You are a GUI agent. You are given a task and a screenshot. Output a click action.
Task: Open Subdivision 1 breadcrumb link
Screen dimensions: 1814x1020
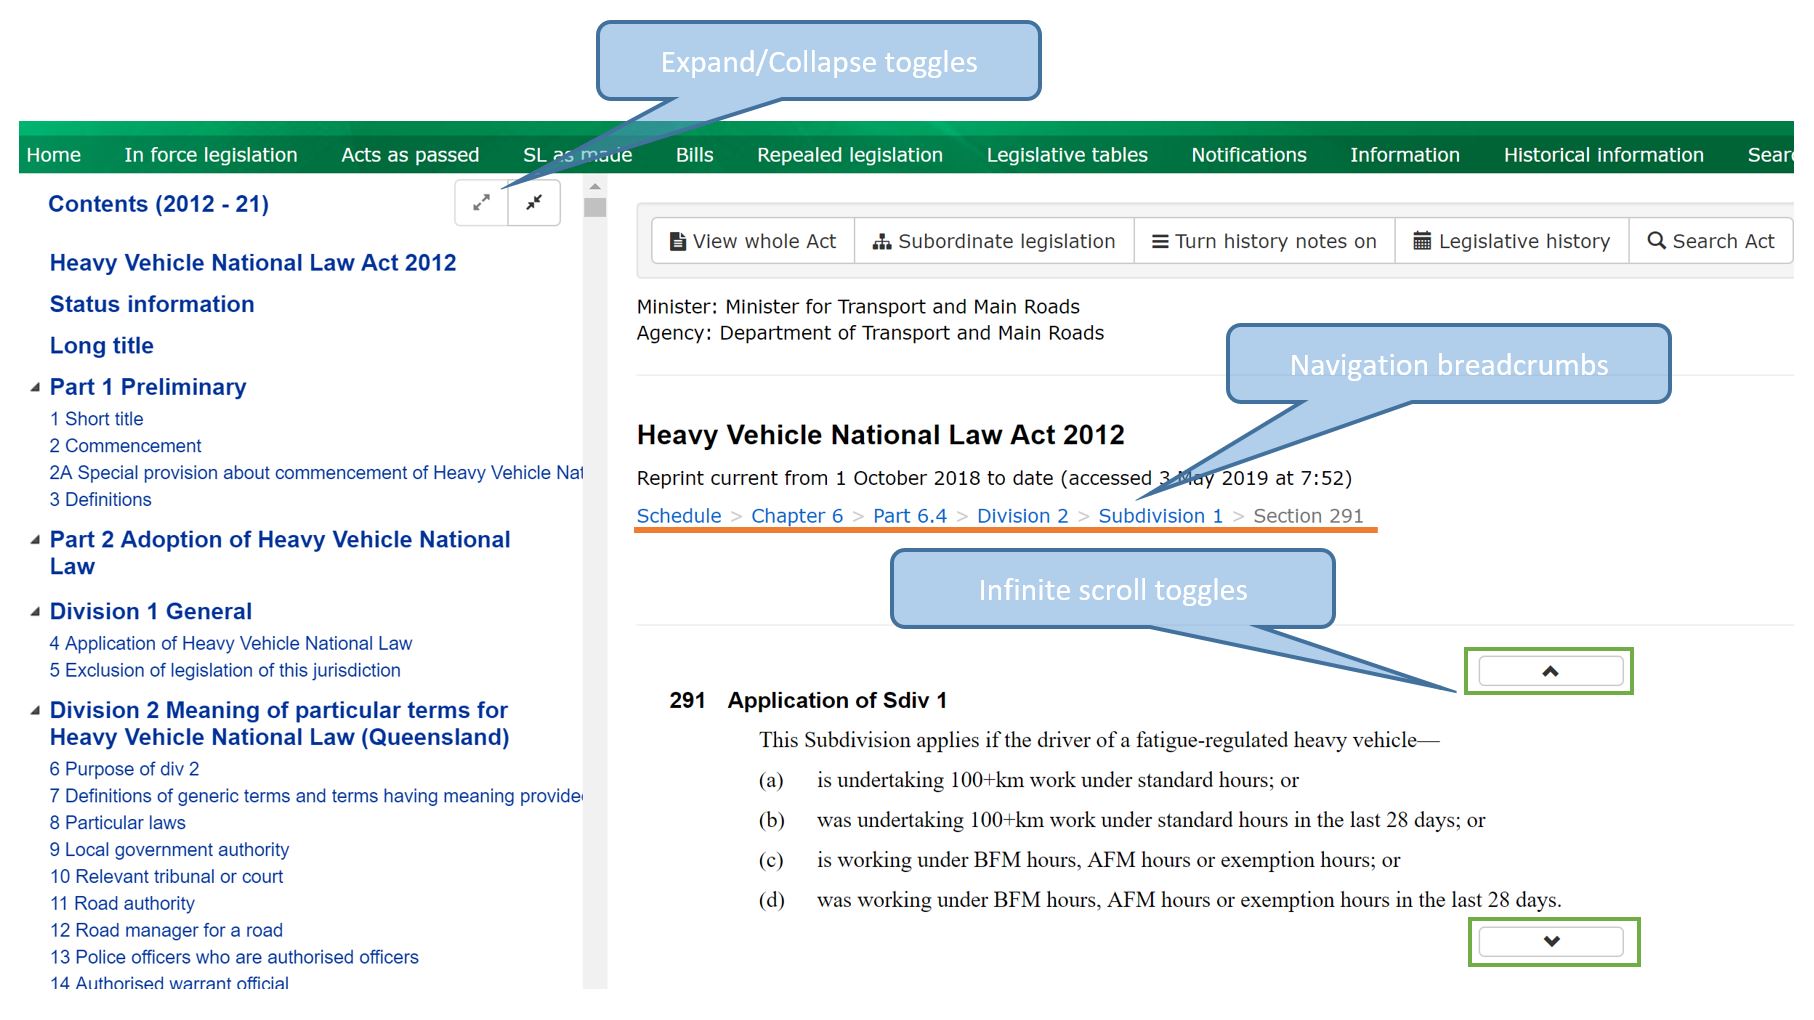click(x=1160, y=516)
